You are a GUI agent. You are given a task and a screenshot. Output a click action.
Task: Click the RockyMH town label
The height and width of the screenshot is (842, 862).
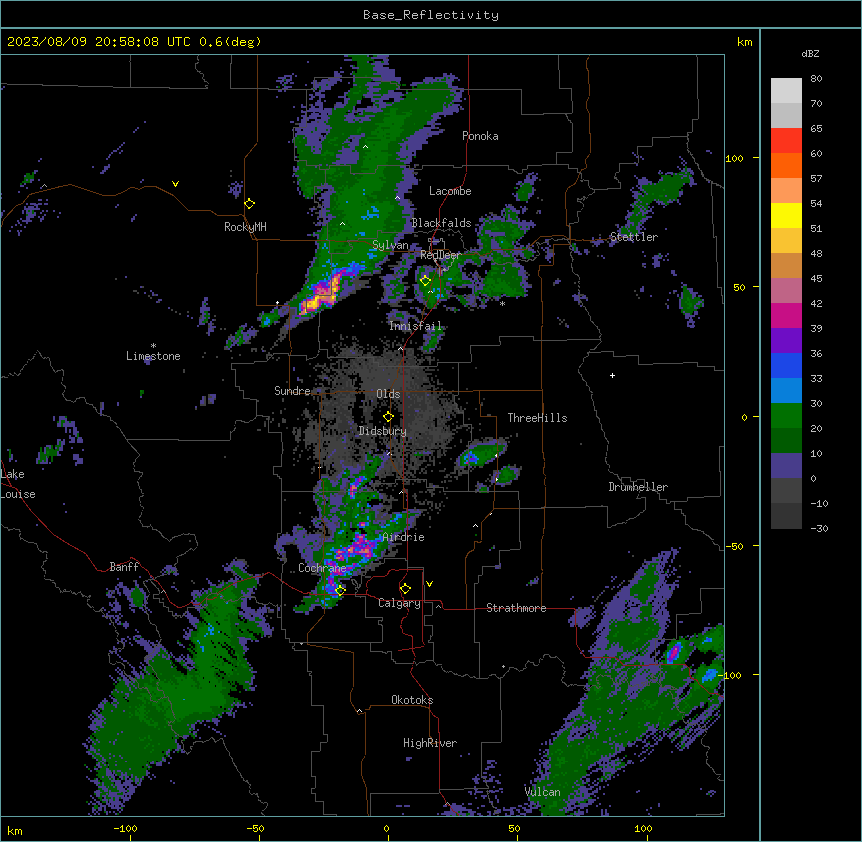(245, 227)
